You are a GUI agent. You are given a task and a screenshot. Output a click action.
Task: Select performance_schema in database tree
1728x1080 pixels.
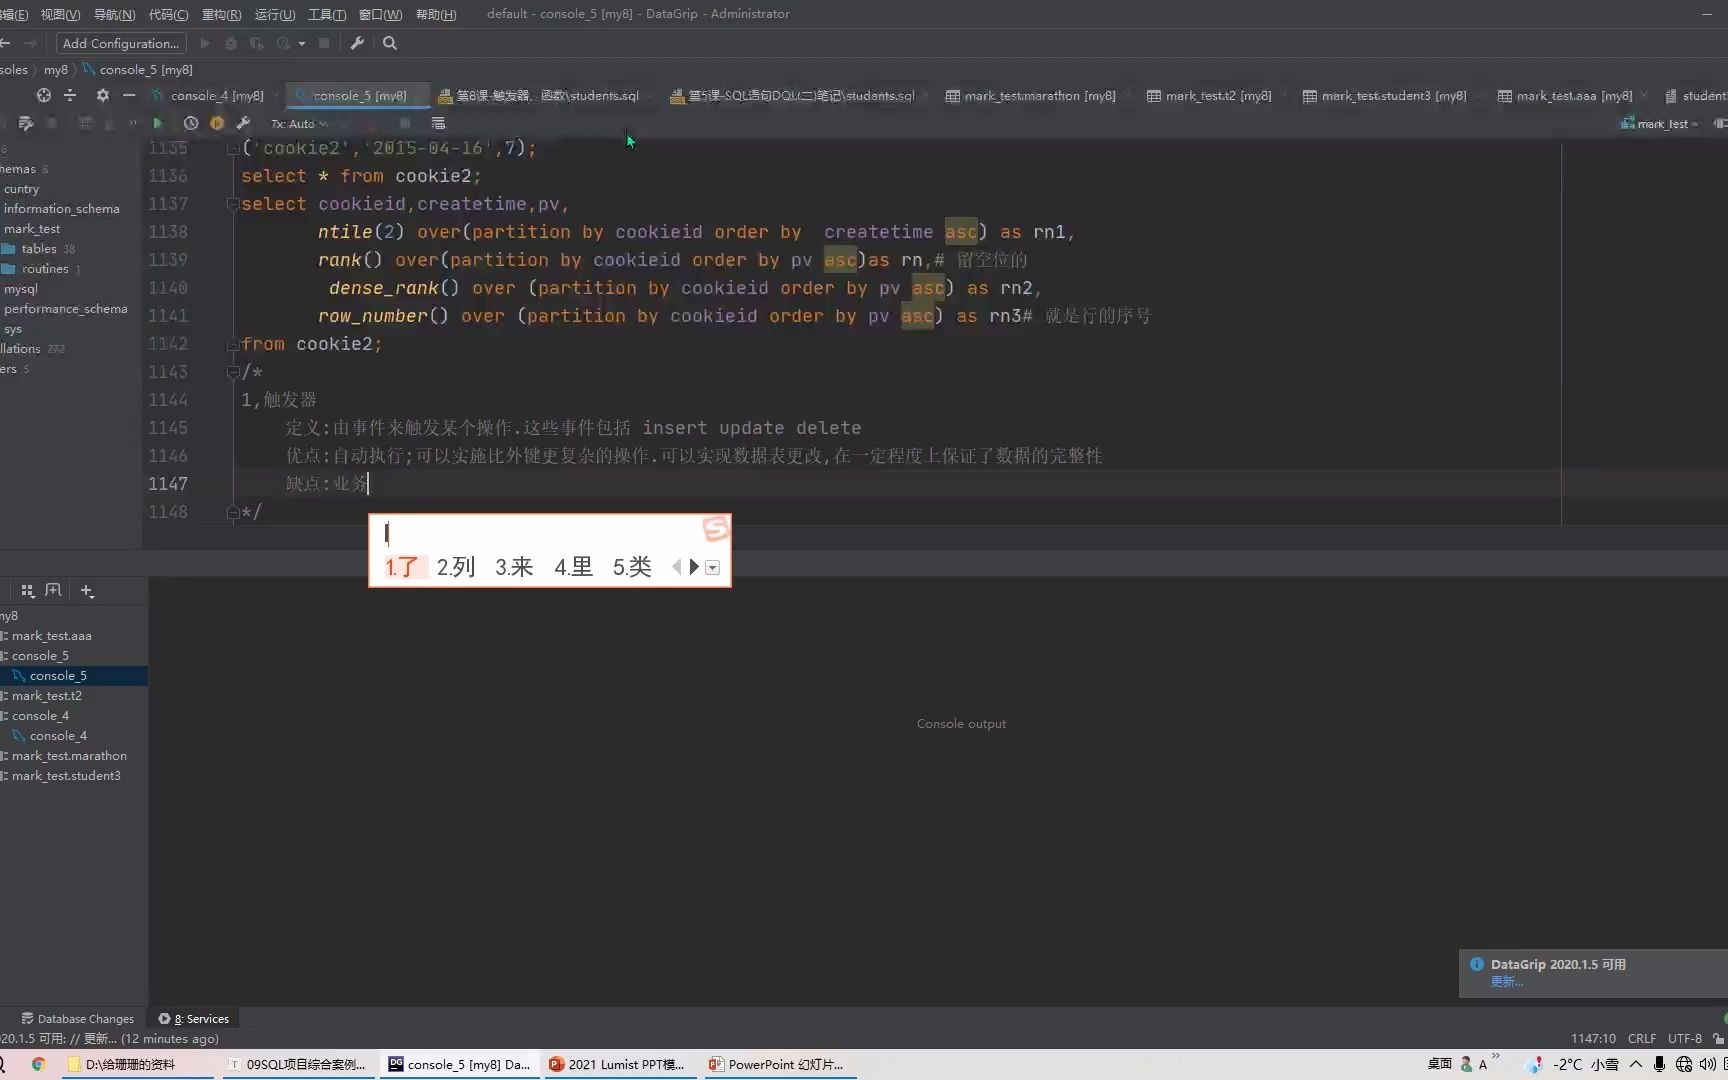[65, 309]
